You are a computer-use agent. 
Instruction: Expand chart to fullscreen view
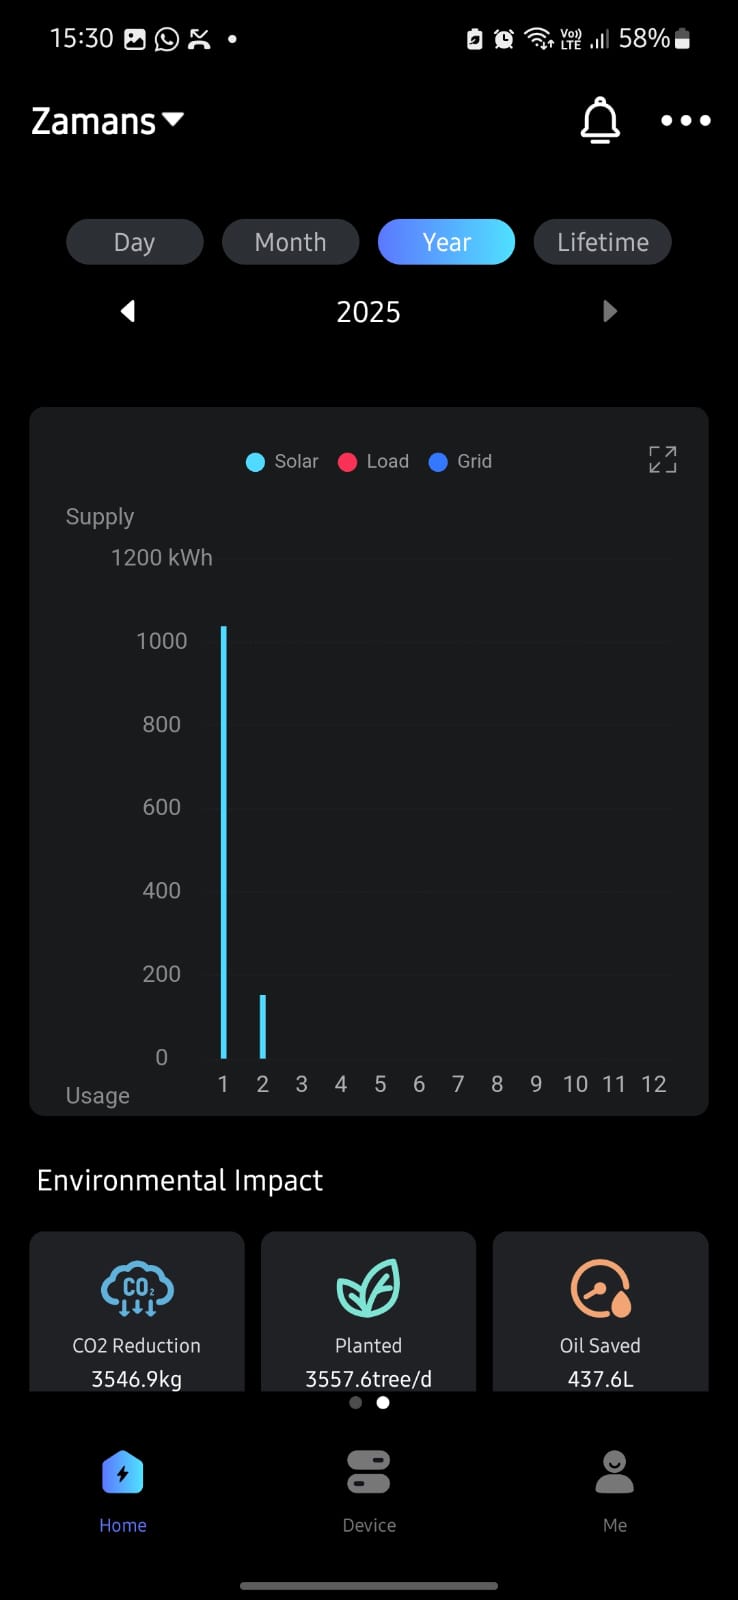[662, 460]
